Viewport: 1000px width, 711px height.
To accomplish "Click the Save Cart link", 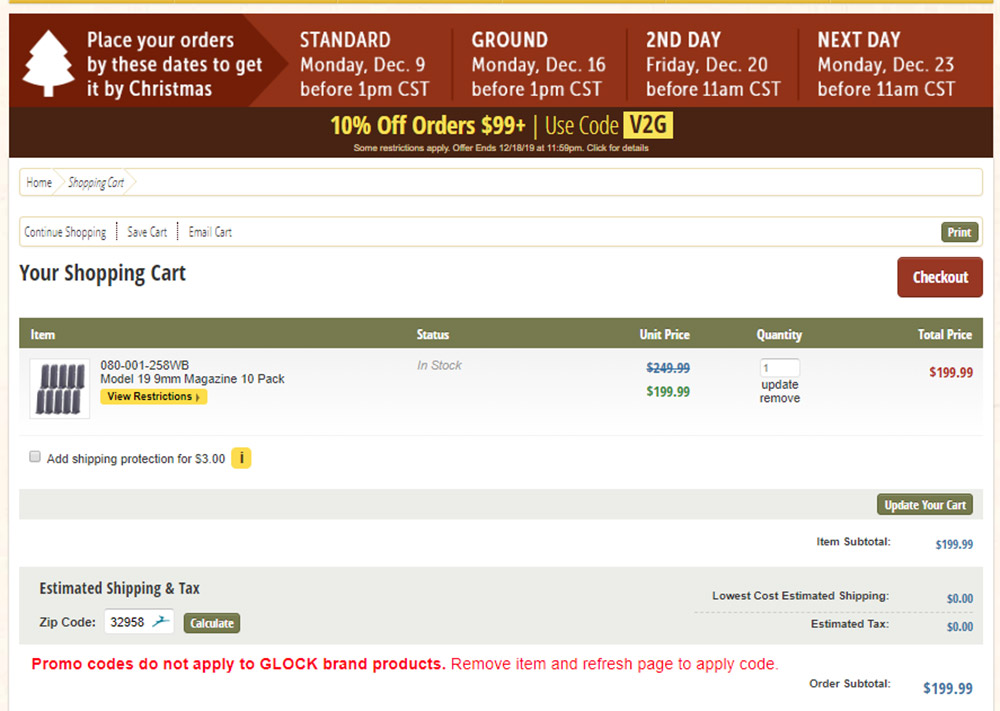I will [147, 232].
